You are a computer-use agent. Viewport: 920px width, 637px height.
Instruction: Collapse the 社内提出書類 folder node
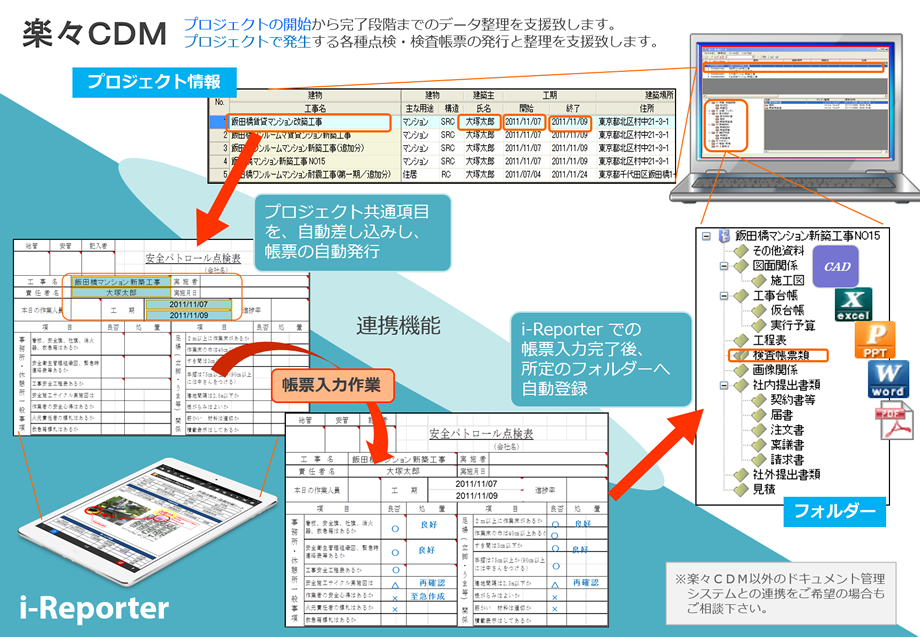point(724,385)
